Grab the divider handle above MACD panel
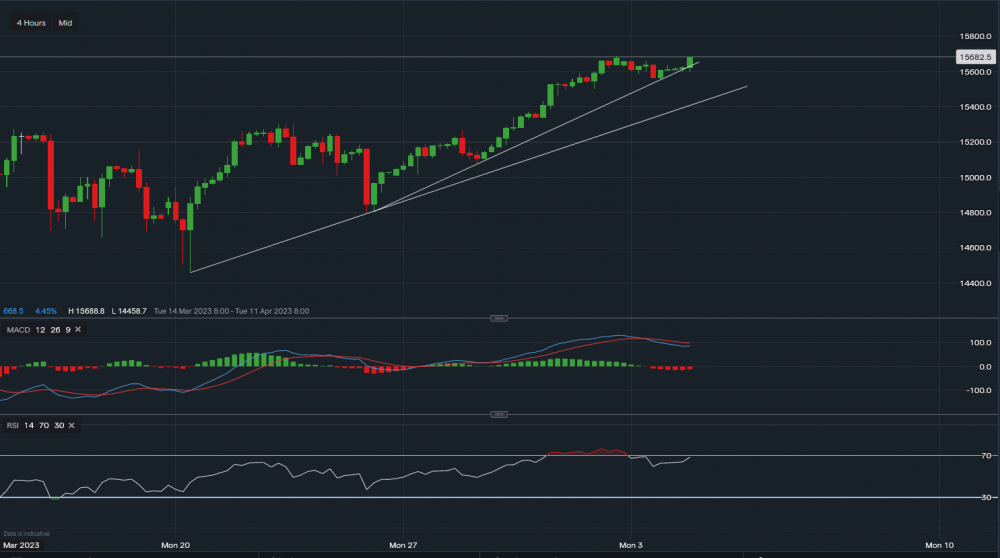 coord(499,318)
